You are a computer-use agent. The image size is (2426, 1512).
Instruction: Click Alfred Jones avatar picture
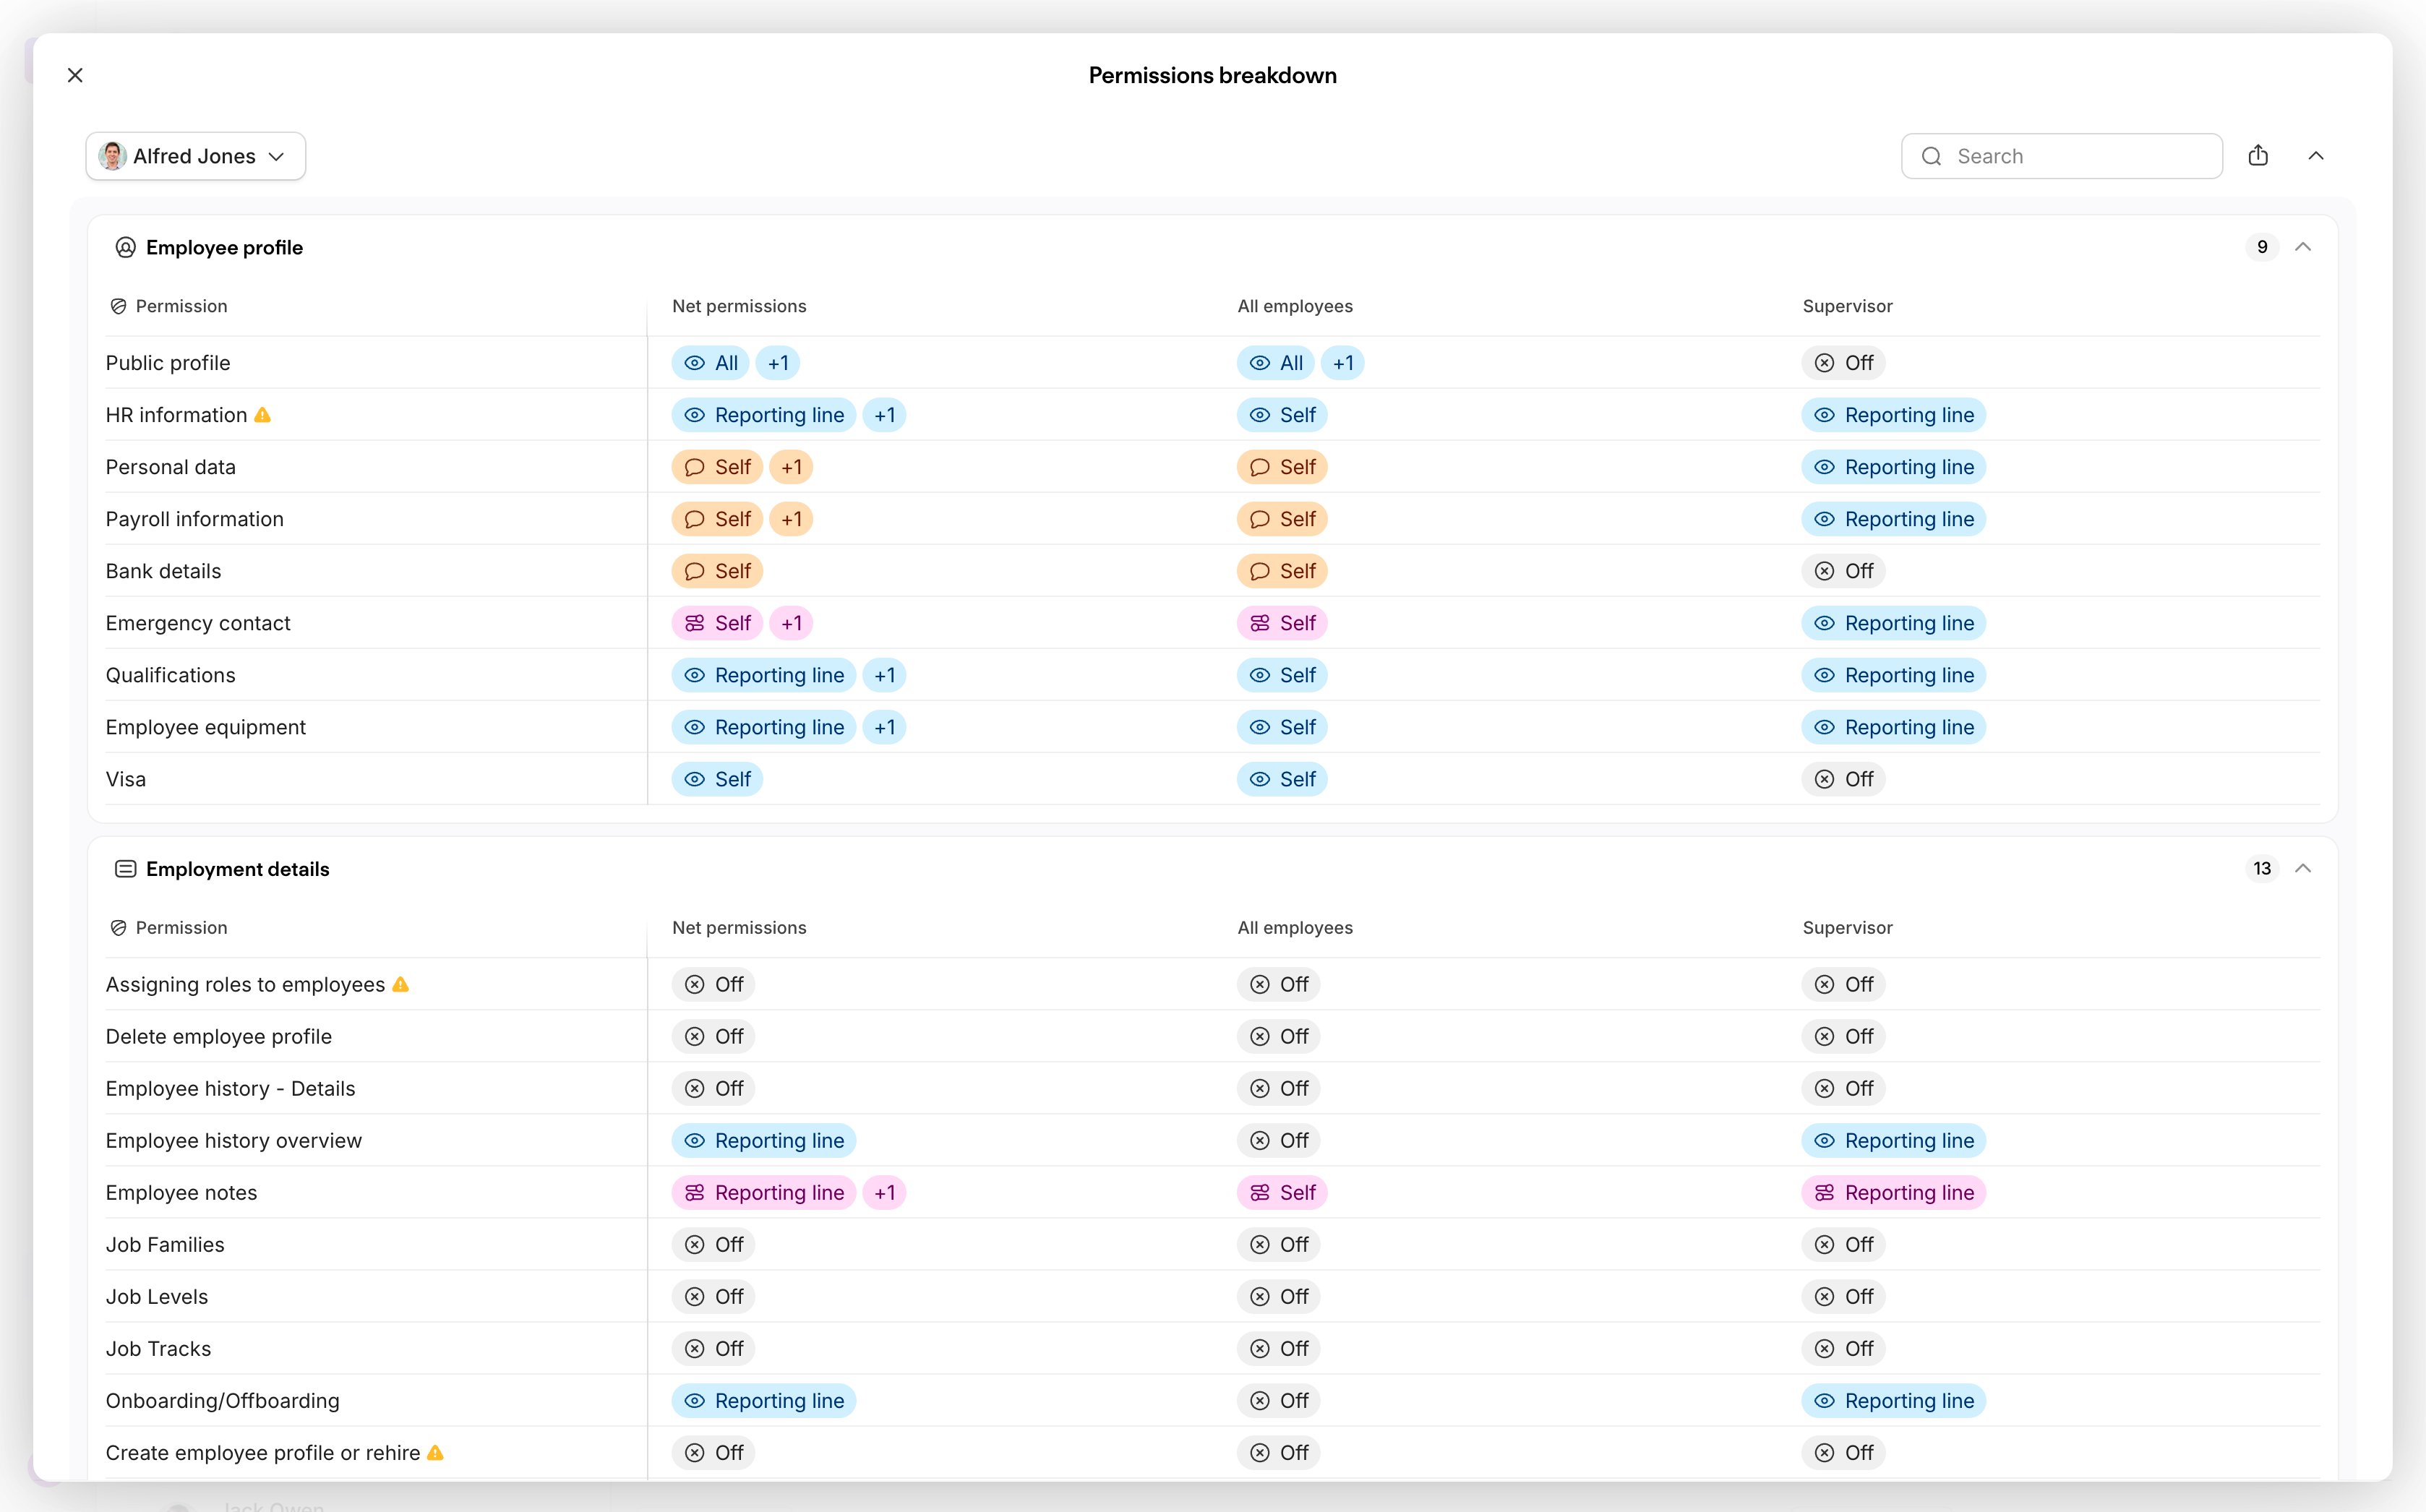tap(112, 156)
